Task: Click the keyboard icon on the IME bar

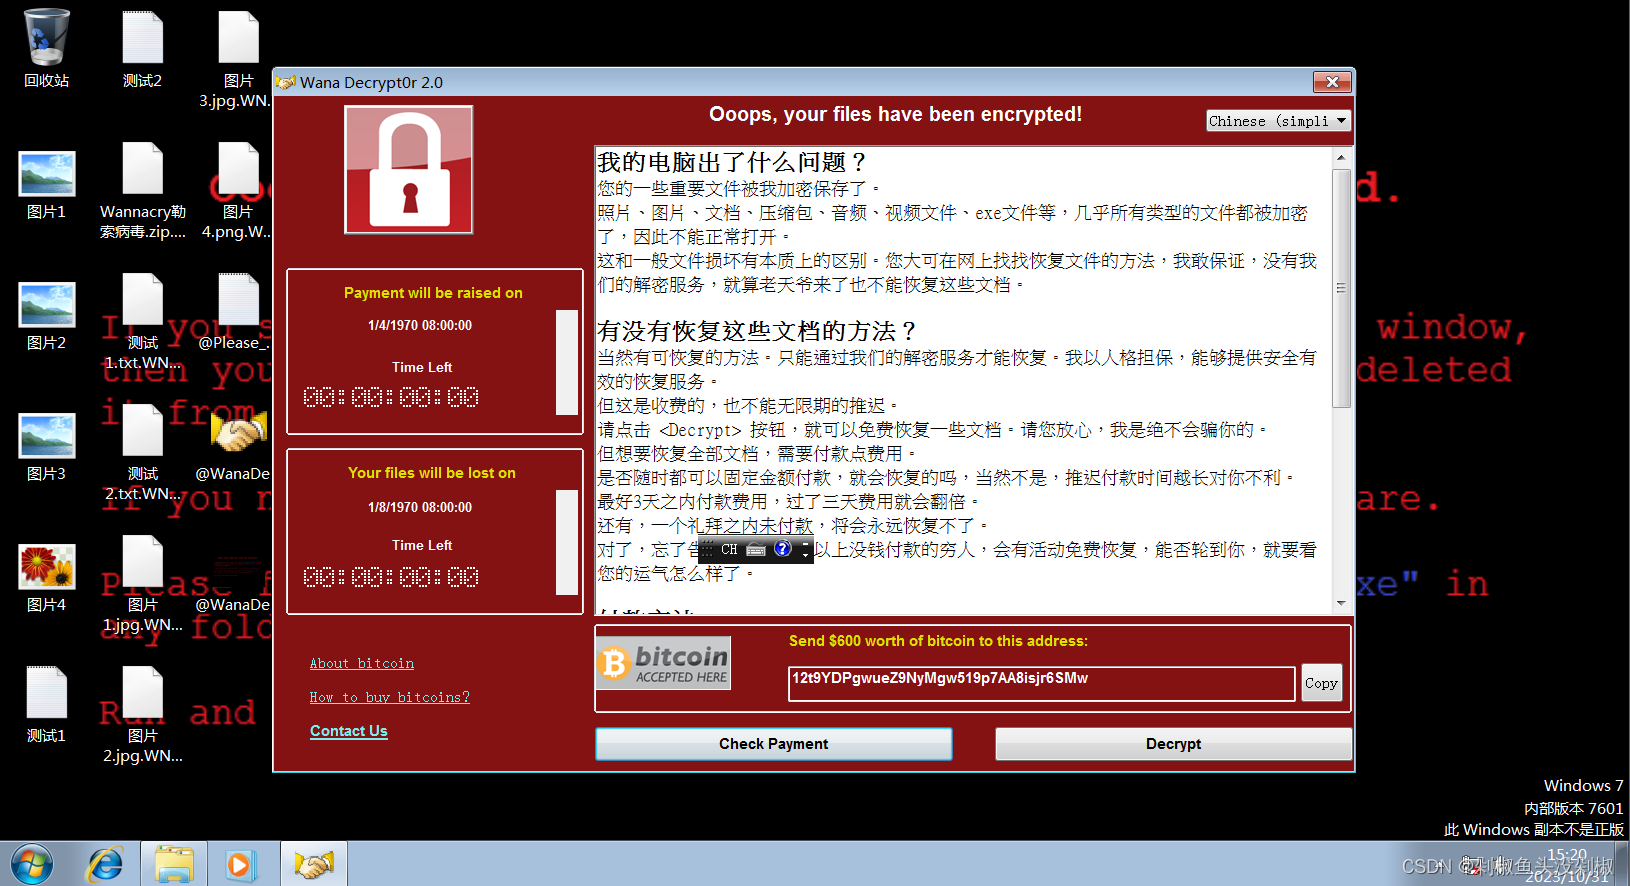Action: point(756,549)
